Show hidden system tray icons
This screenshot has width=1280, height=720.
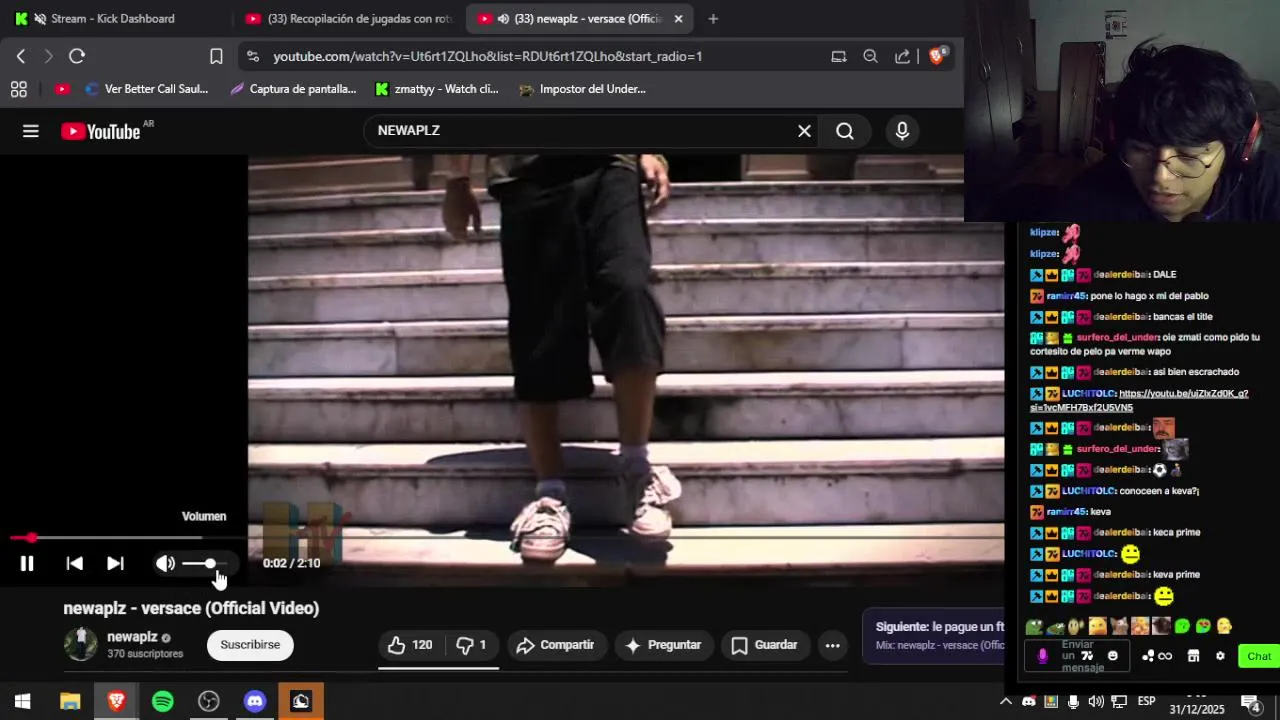[x=1007, y=702]
